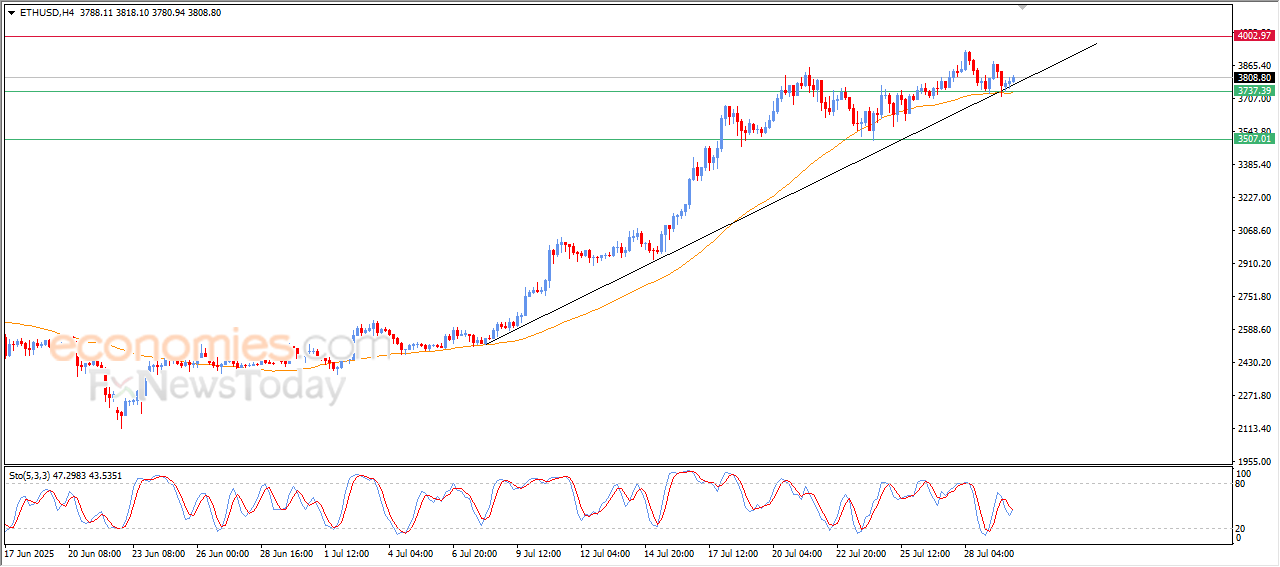This screenshot has height=567, width=1280.
Task: Click the 28 Jun 16:00 time label
Action: pos(287,552)
